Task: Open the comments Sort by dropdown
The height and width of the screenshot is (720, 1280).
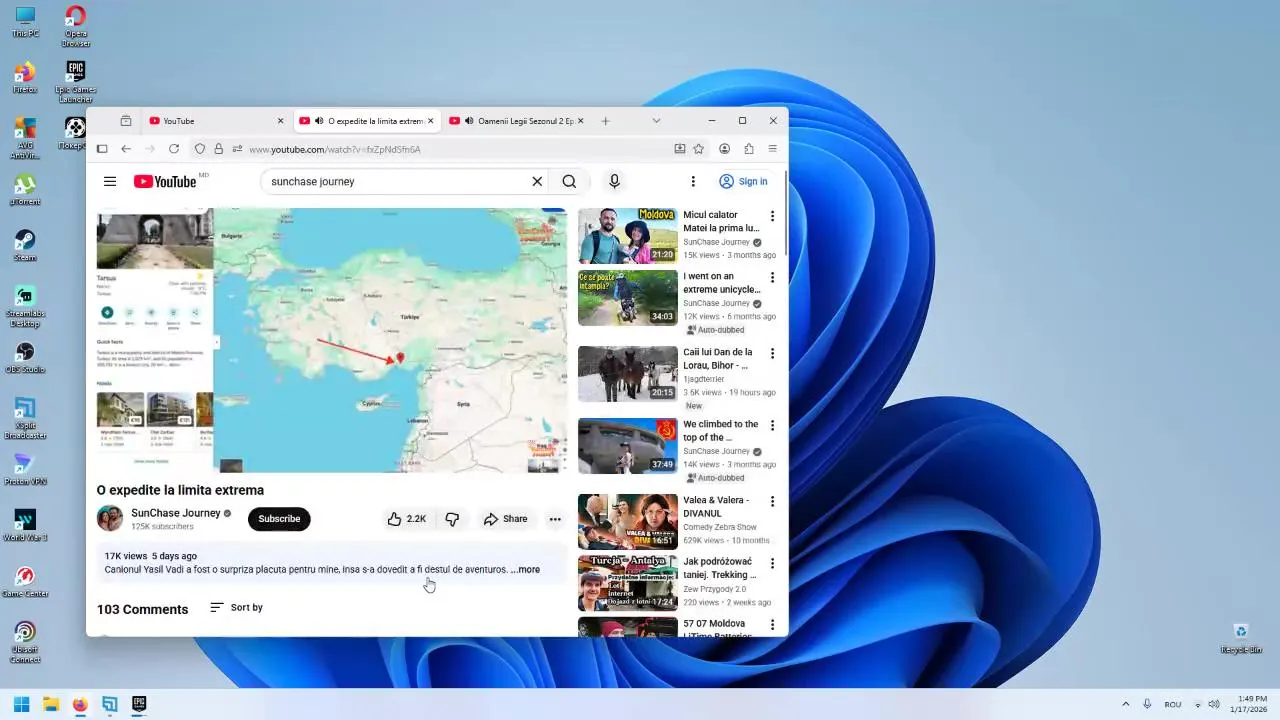Action: point(236,607)
